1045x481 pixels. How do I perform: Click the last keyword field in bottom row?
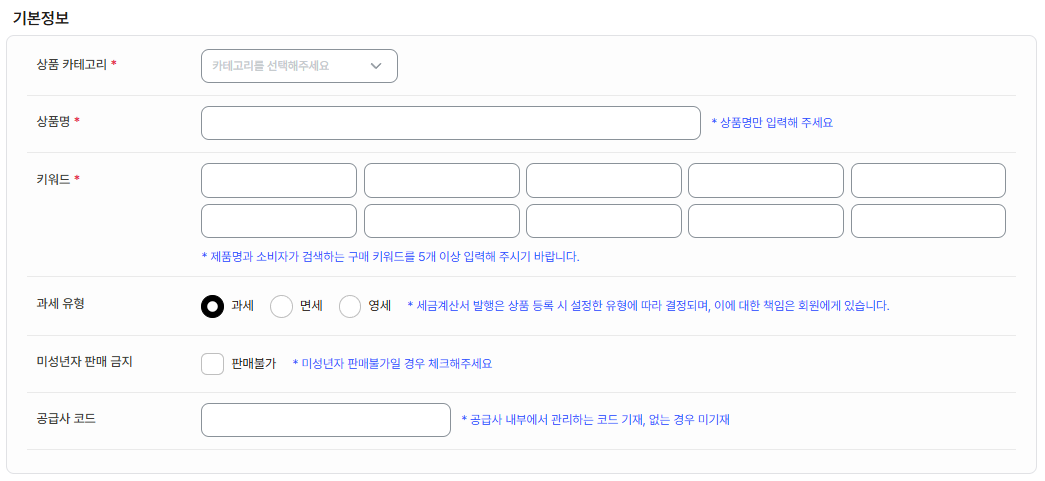(928, 221)
